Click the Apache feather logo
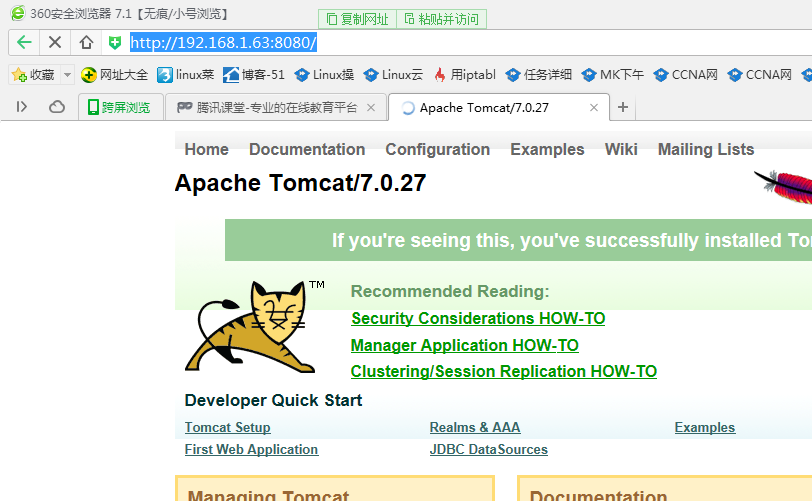Image resolution: width=812 pixels, height=501 pixels. (x=785, y=187)
